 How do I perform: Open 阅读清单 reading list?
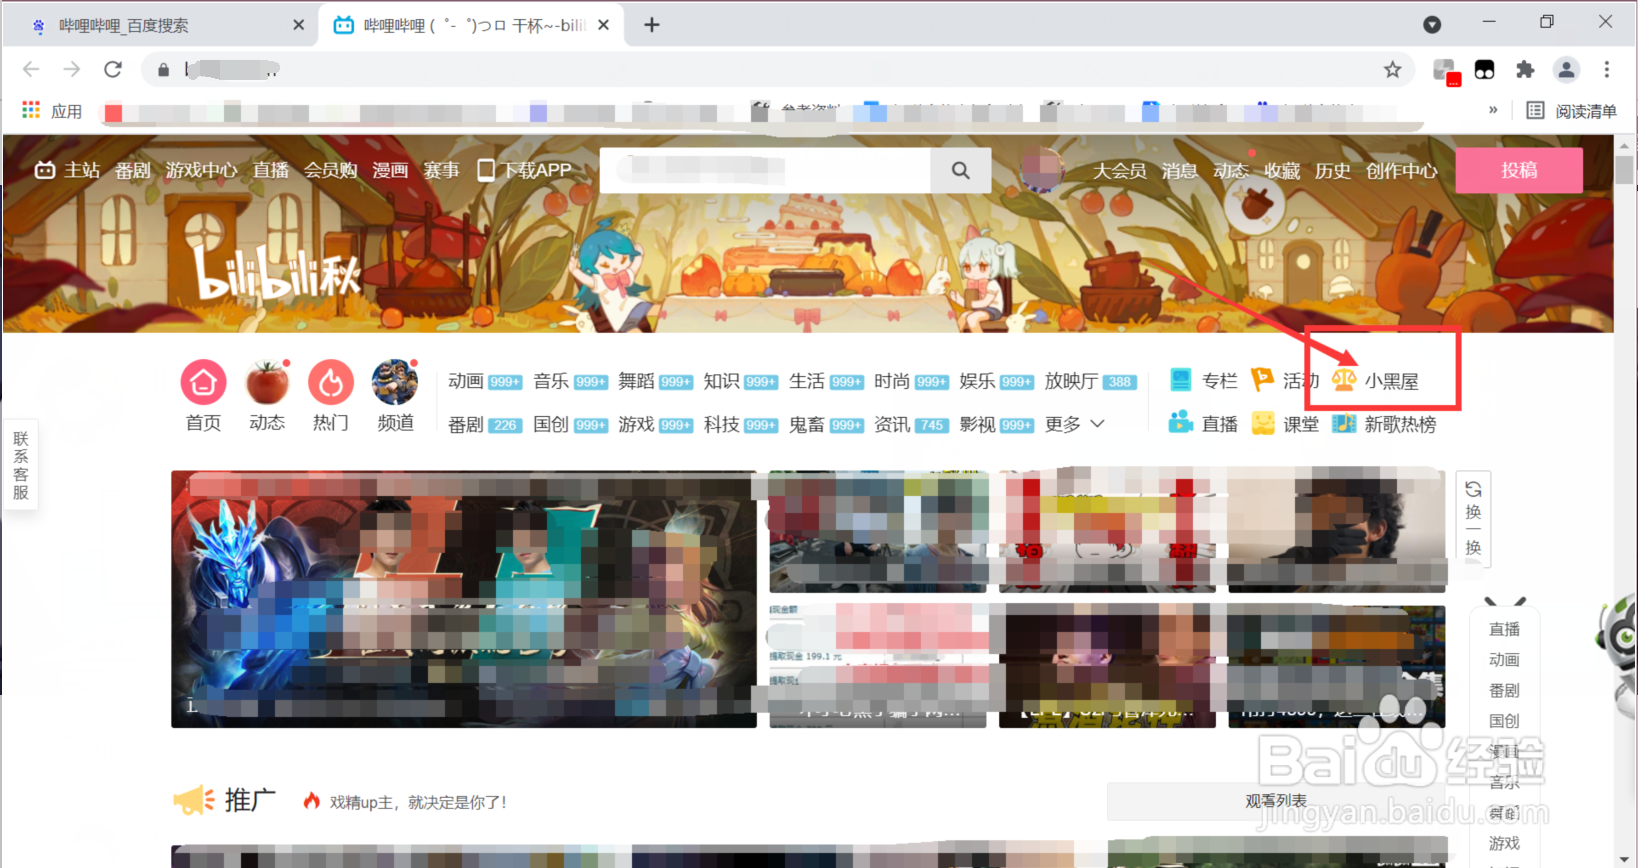1571,111
